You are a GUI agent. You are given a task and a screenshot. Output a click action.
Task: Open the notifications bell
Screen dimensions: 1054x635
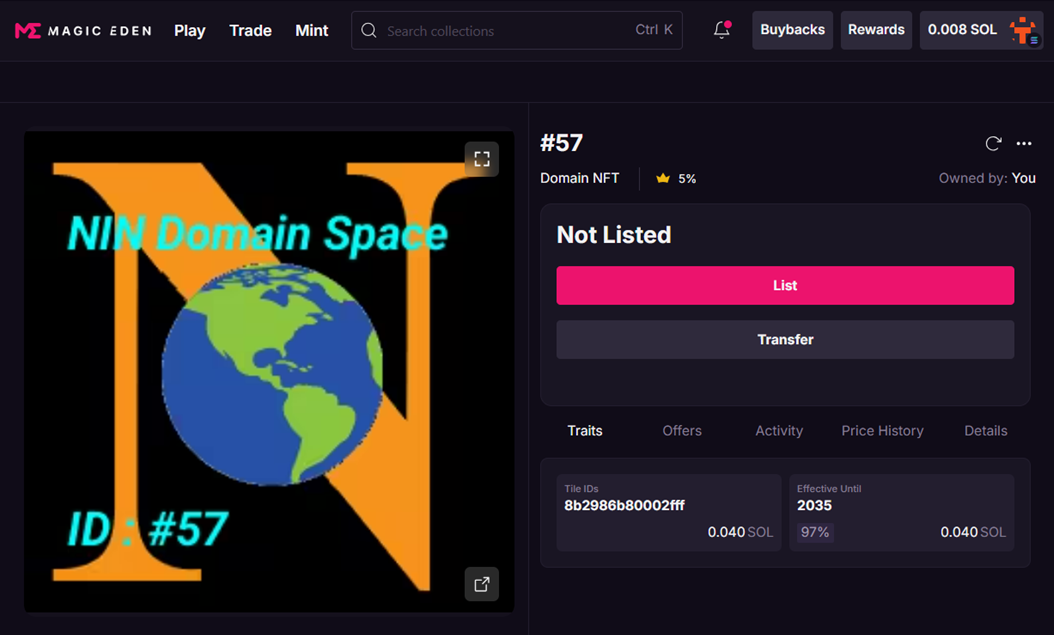[x=721, y=30]
